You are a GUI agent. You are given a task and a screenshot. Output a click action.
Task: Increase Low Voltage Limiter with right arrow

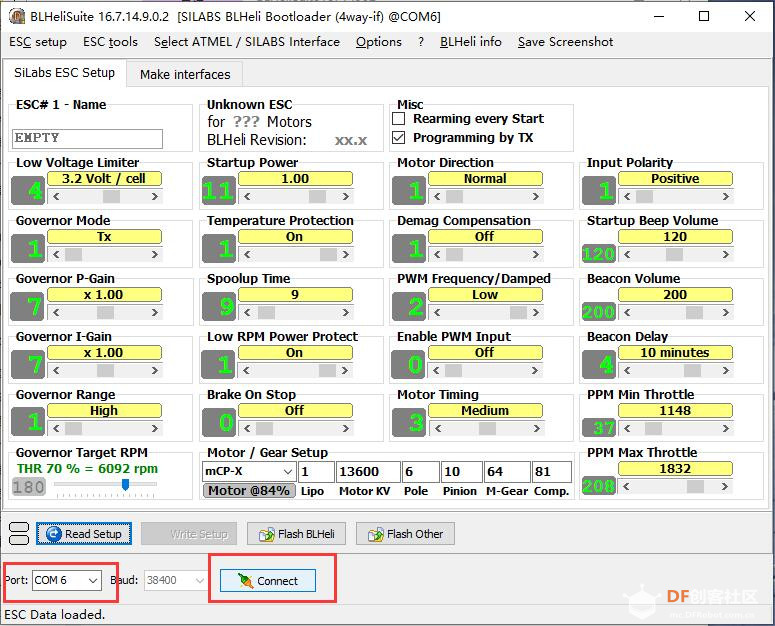click(x=155, y=196)
